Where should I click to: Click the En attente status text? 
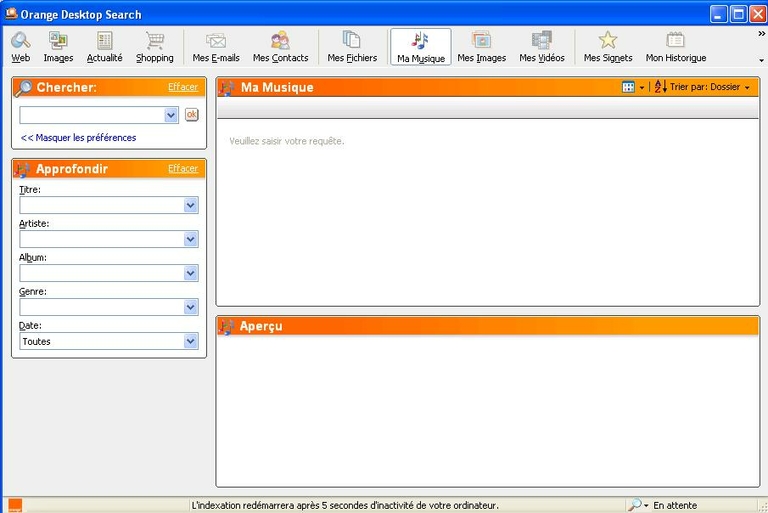[675, 505]
